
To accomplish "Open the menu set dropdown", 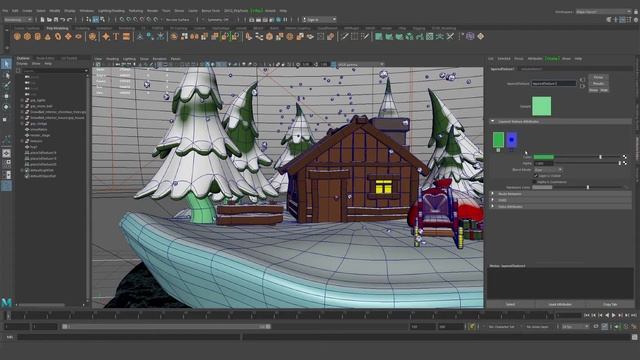I will pos(18,19).
